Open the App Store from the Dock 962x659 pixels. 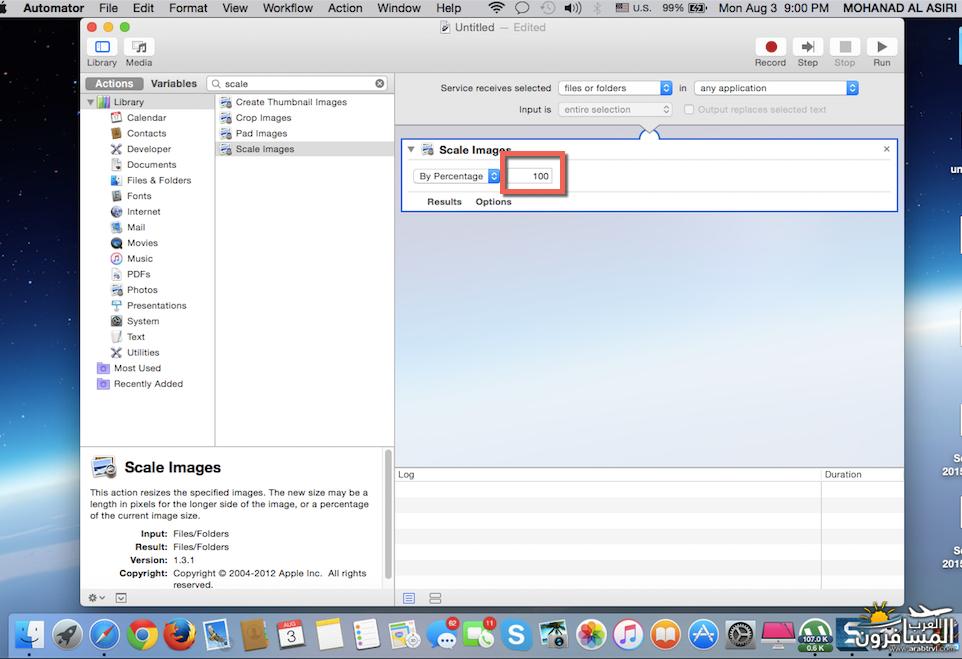[x=703, y=634]
